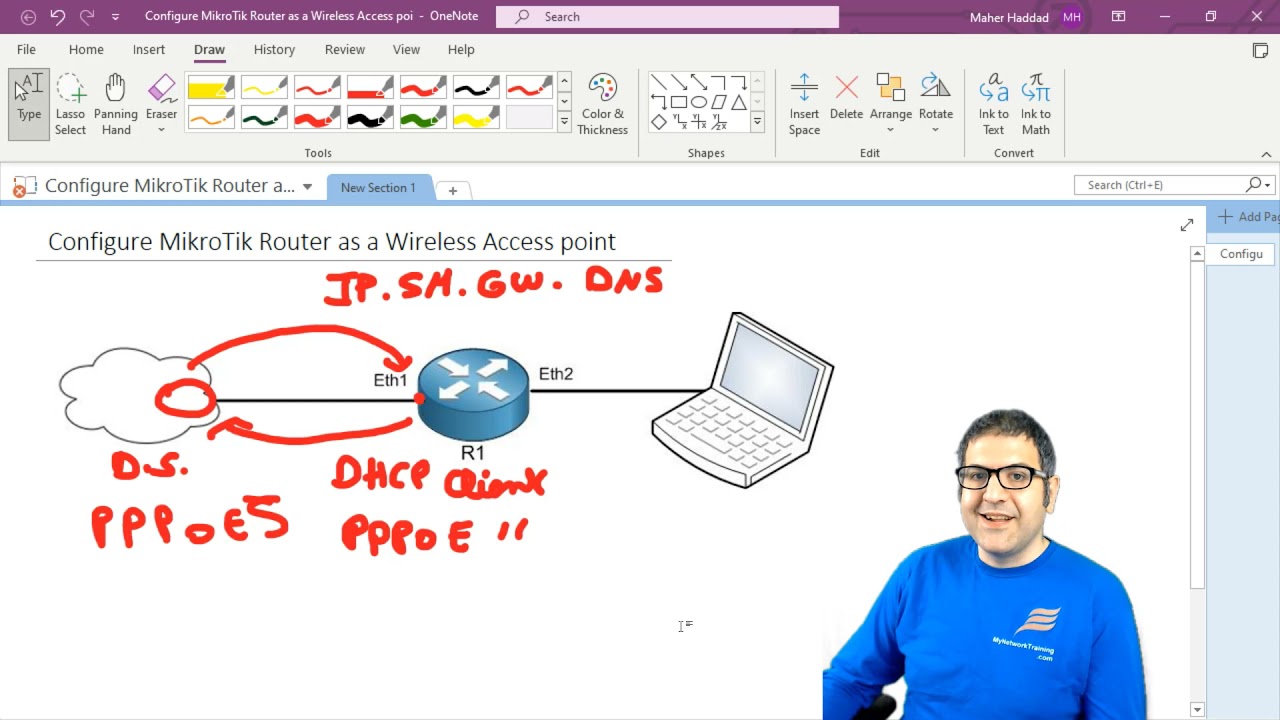Click the Undo button

[57, 17]
